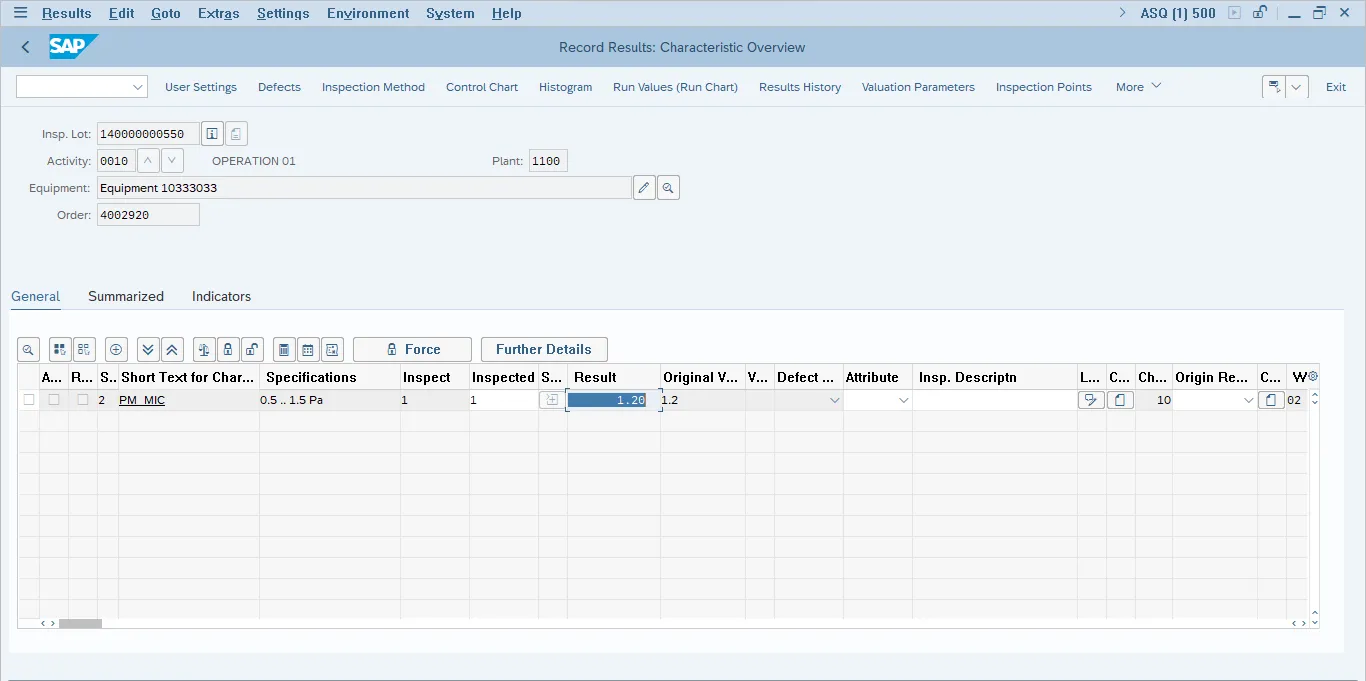The image size is (1366, 681).
Task: Click the magnifier icon next to Equipment field
Action: (668, 188)
